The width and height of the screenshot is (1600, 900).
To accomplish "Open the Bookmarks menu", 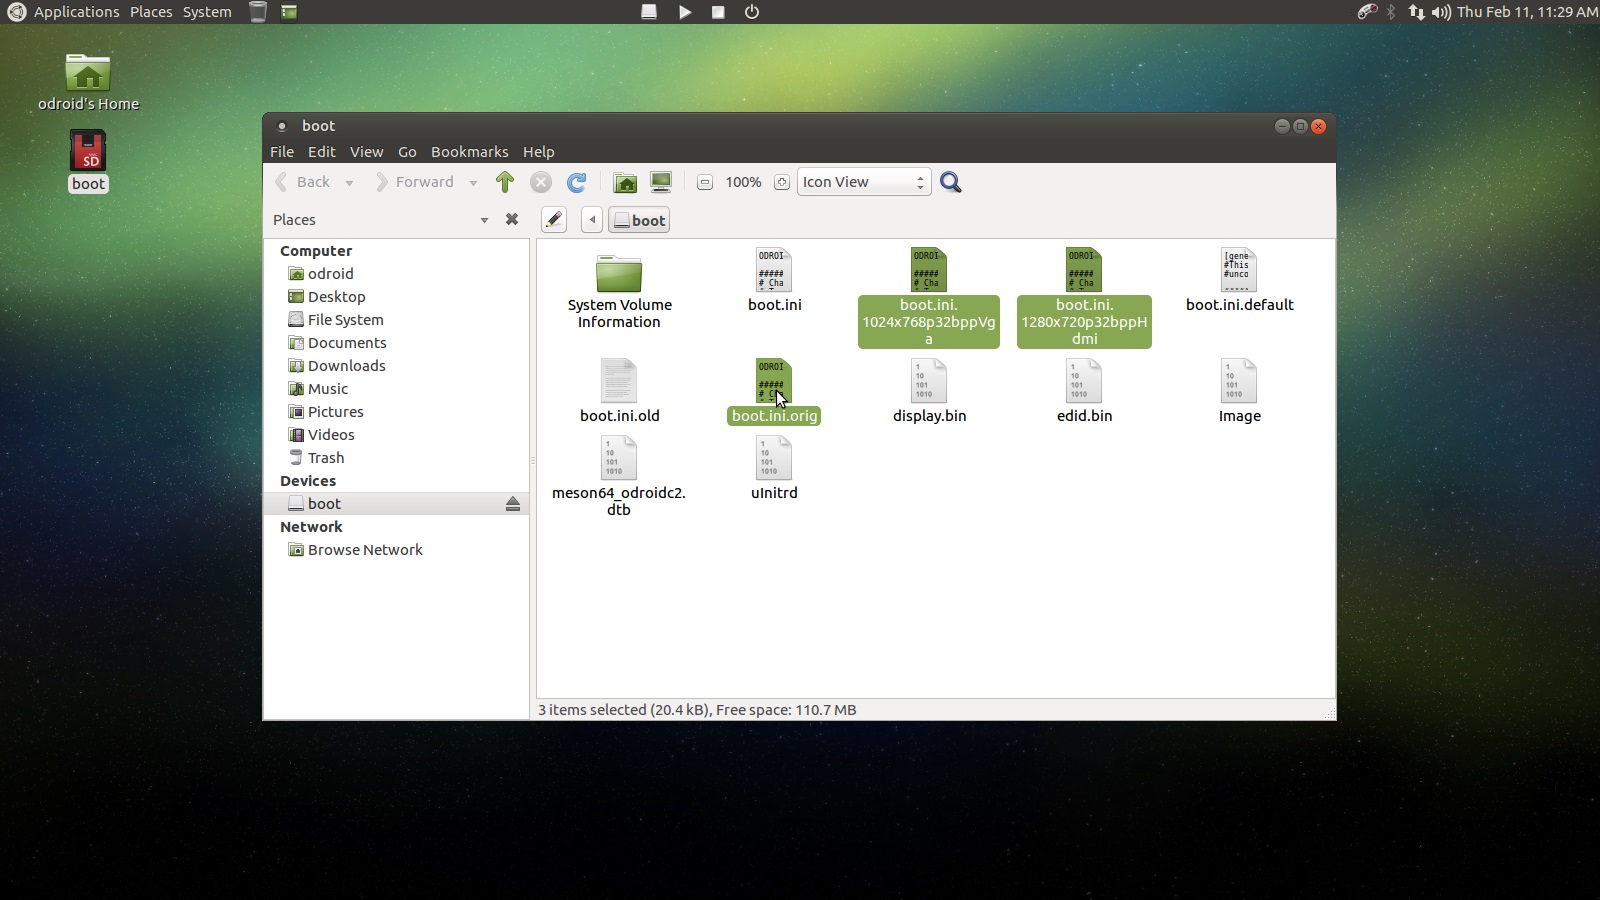I will click(x=470, y=152).
